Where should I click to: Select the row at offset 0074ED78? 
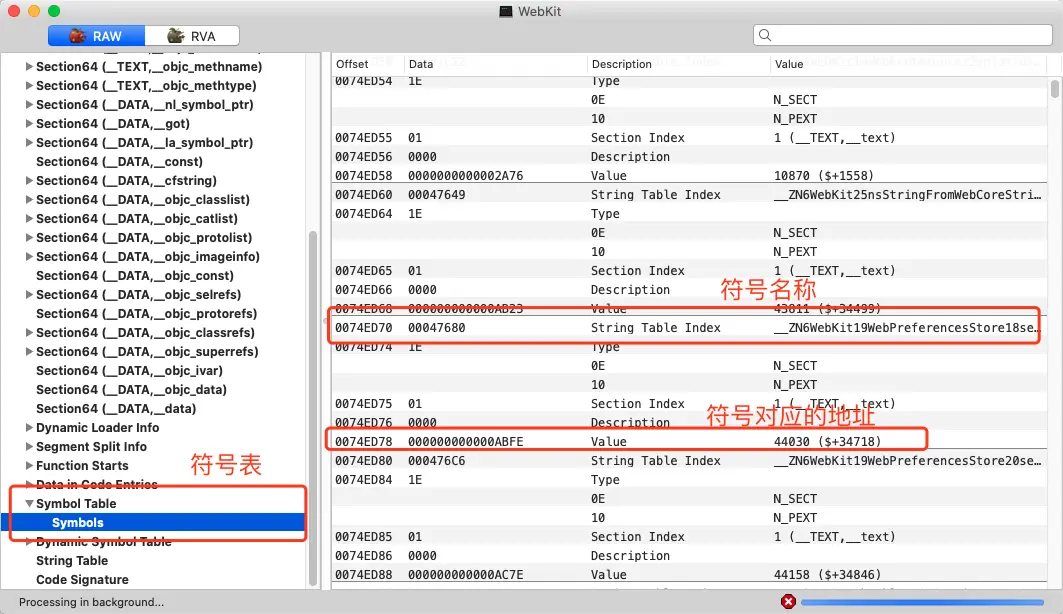(689, 441)
